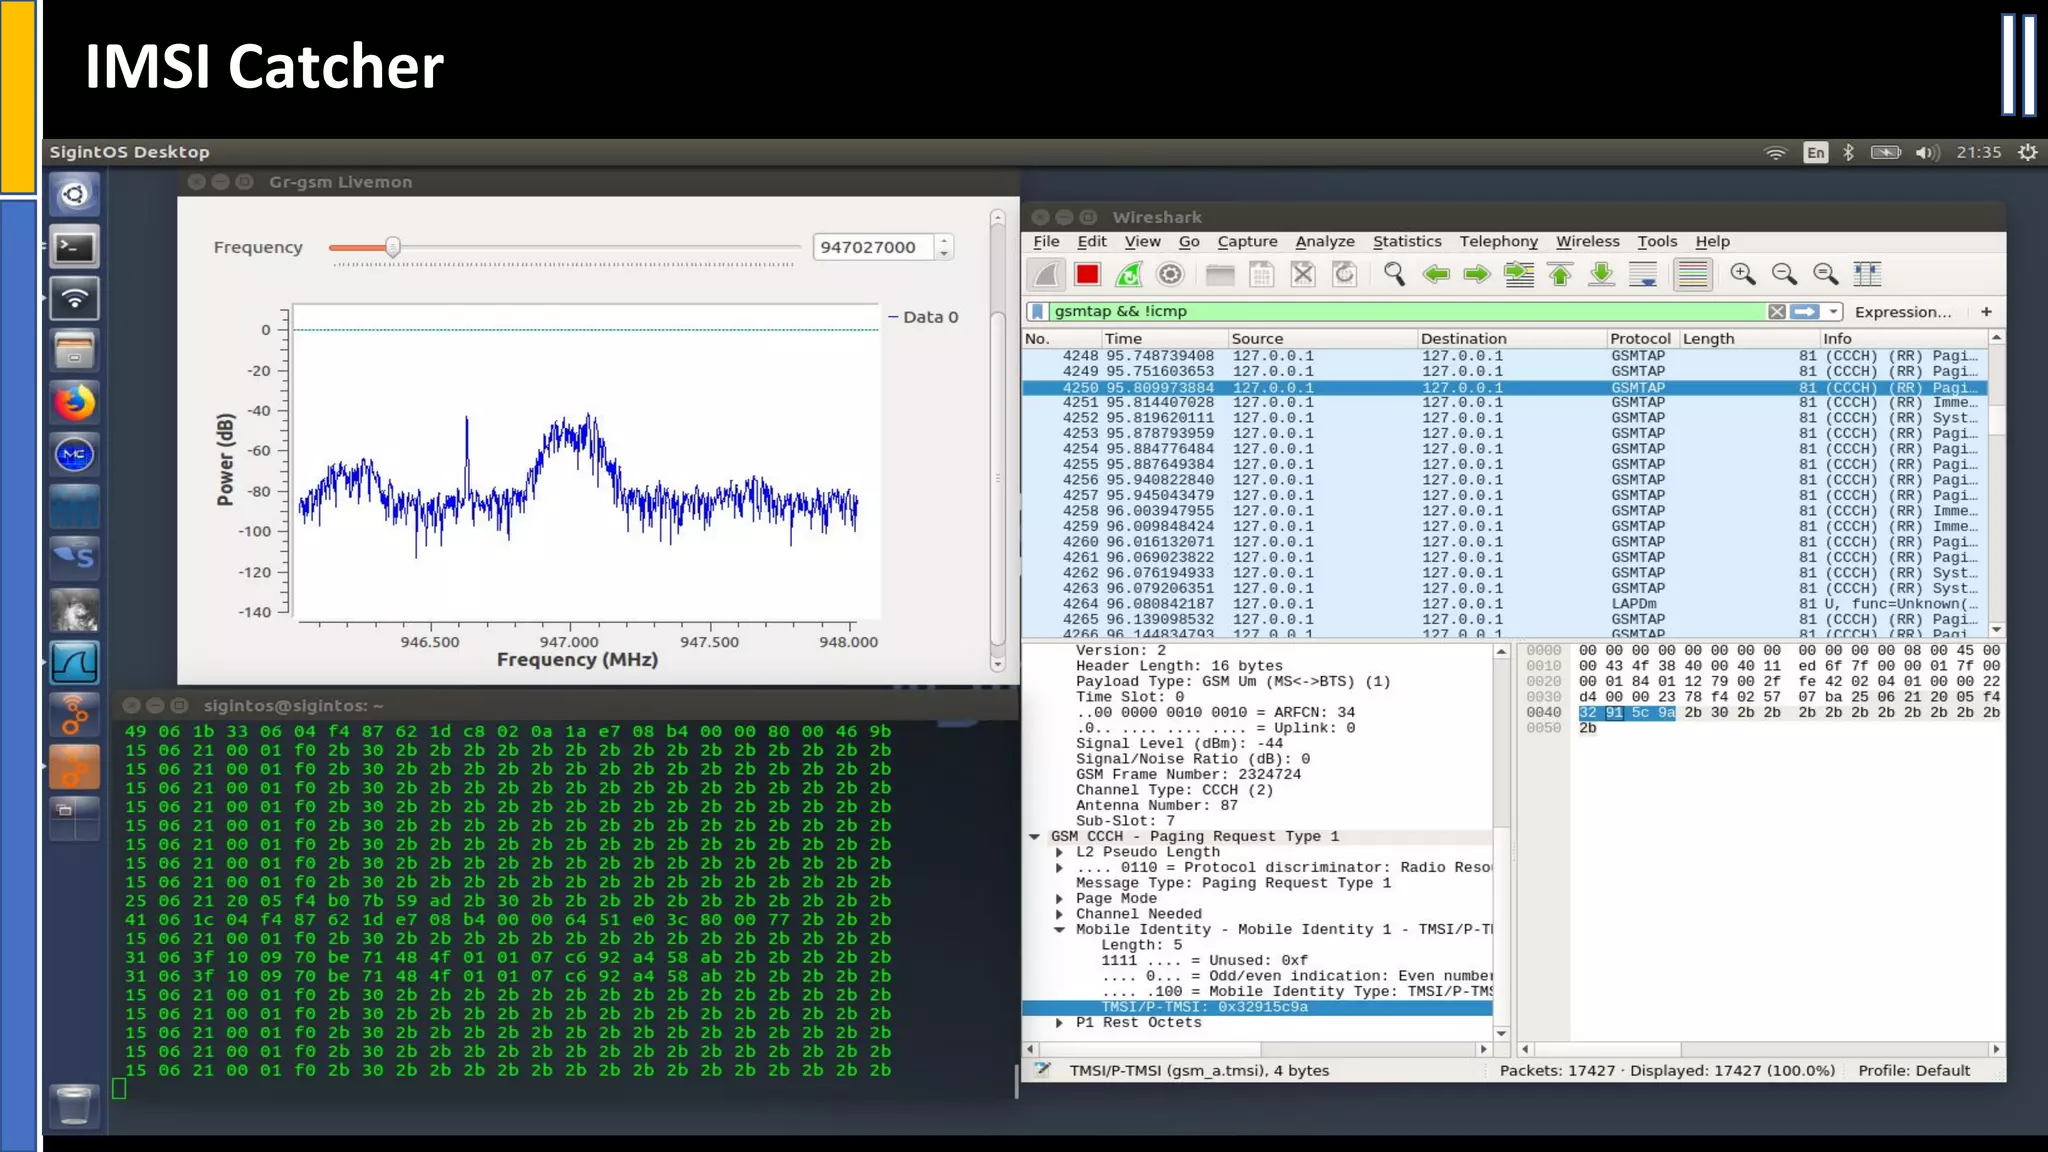Collapse GSM CCCH Paging Request Type 1
Screen dimensions: 2048x1152
pos(1035,836)
